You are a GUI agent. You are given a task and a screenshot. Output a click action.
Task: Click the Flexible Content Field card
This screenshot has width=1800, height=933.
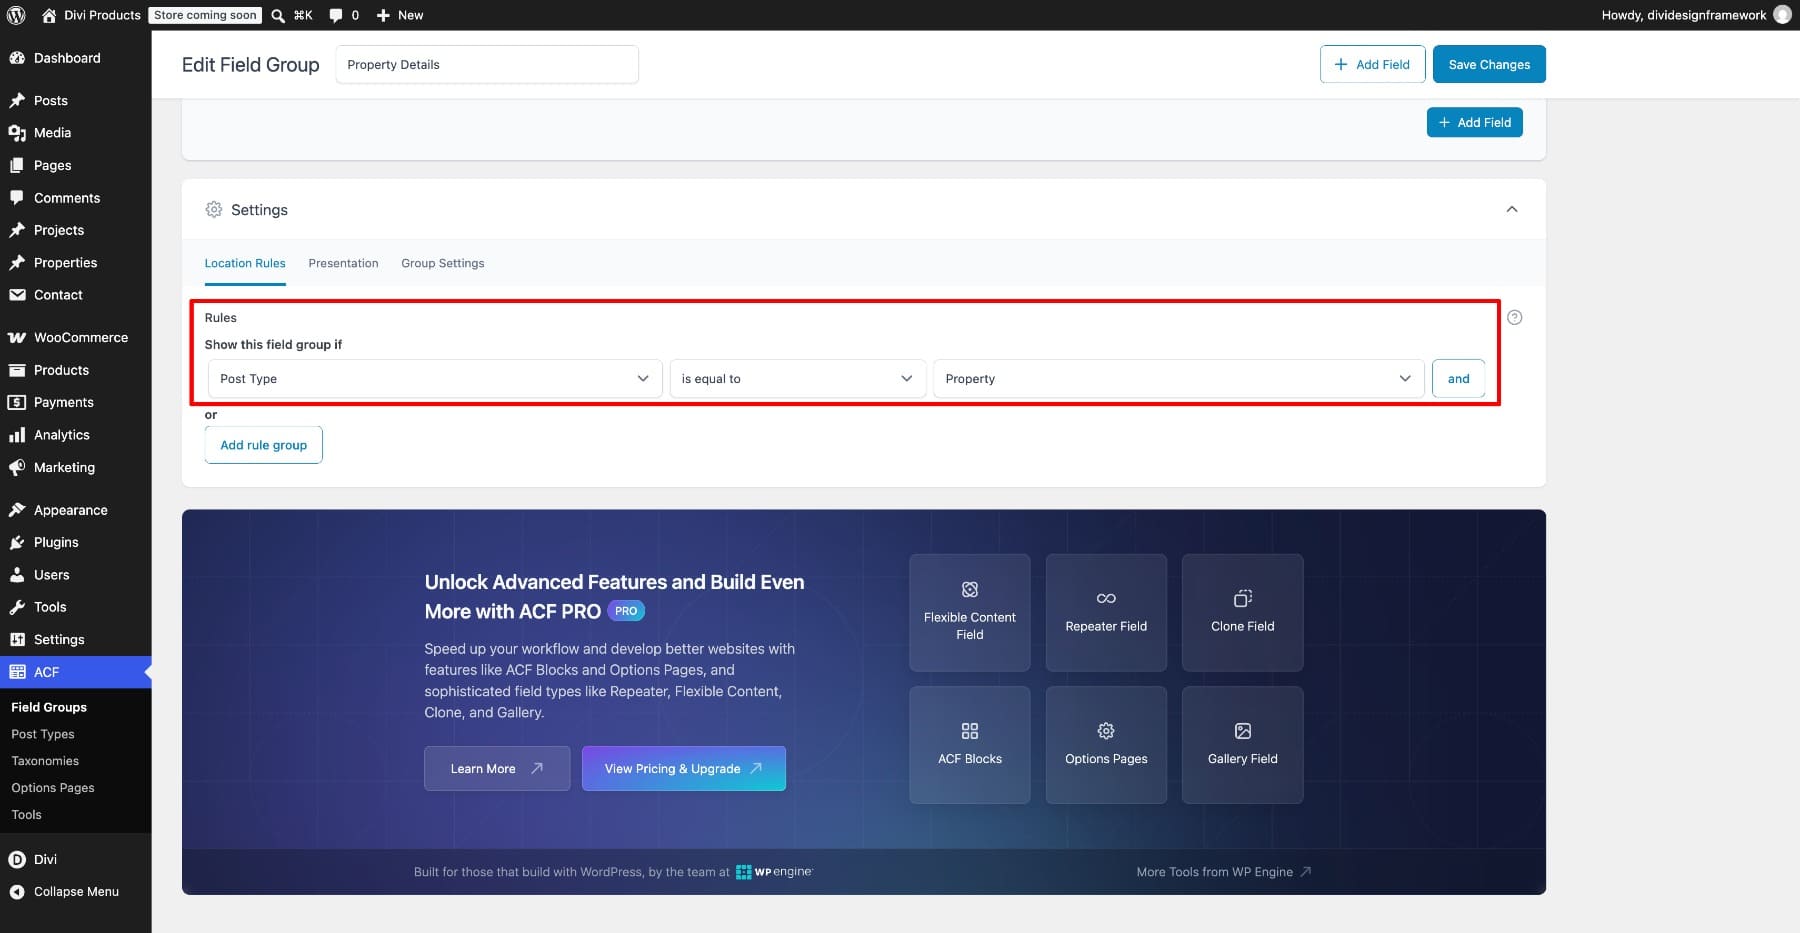pos(970,612)
